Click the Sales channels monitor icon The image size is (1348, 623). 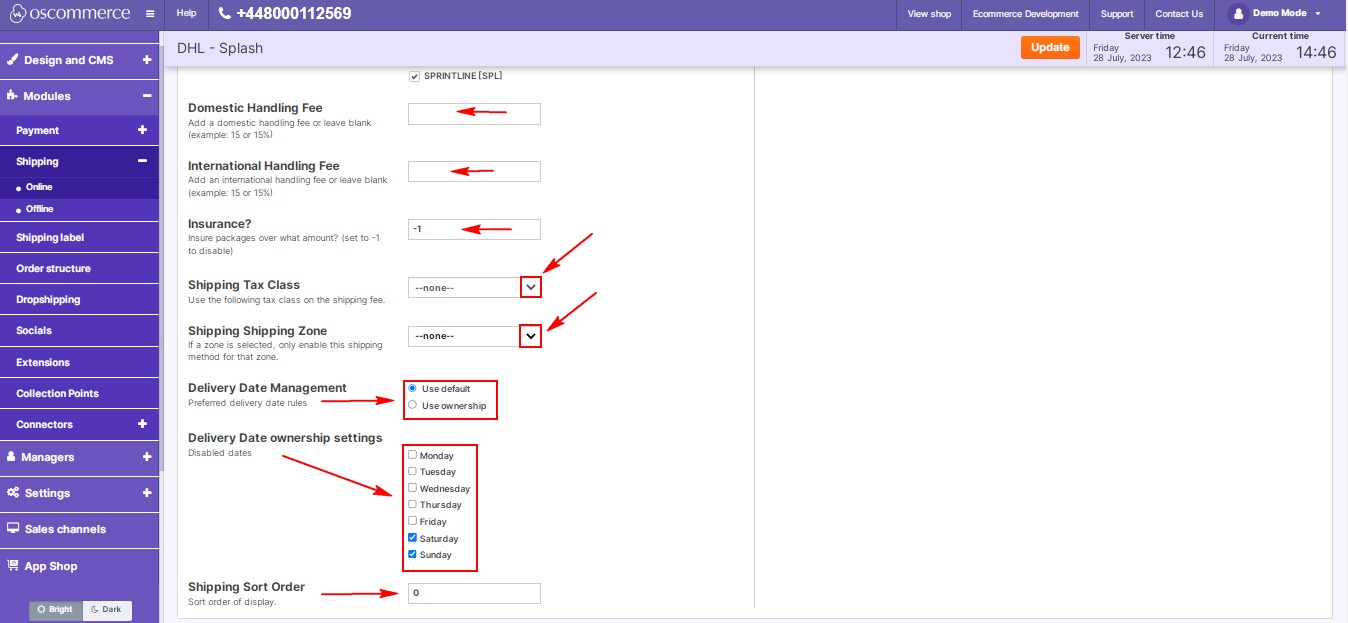13,529
